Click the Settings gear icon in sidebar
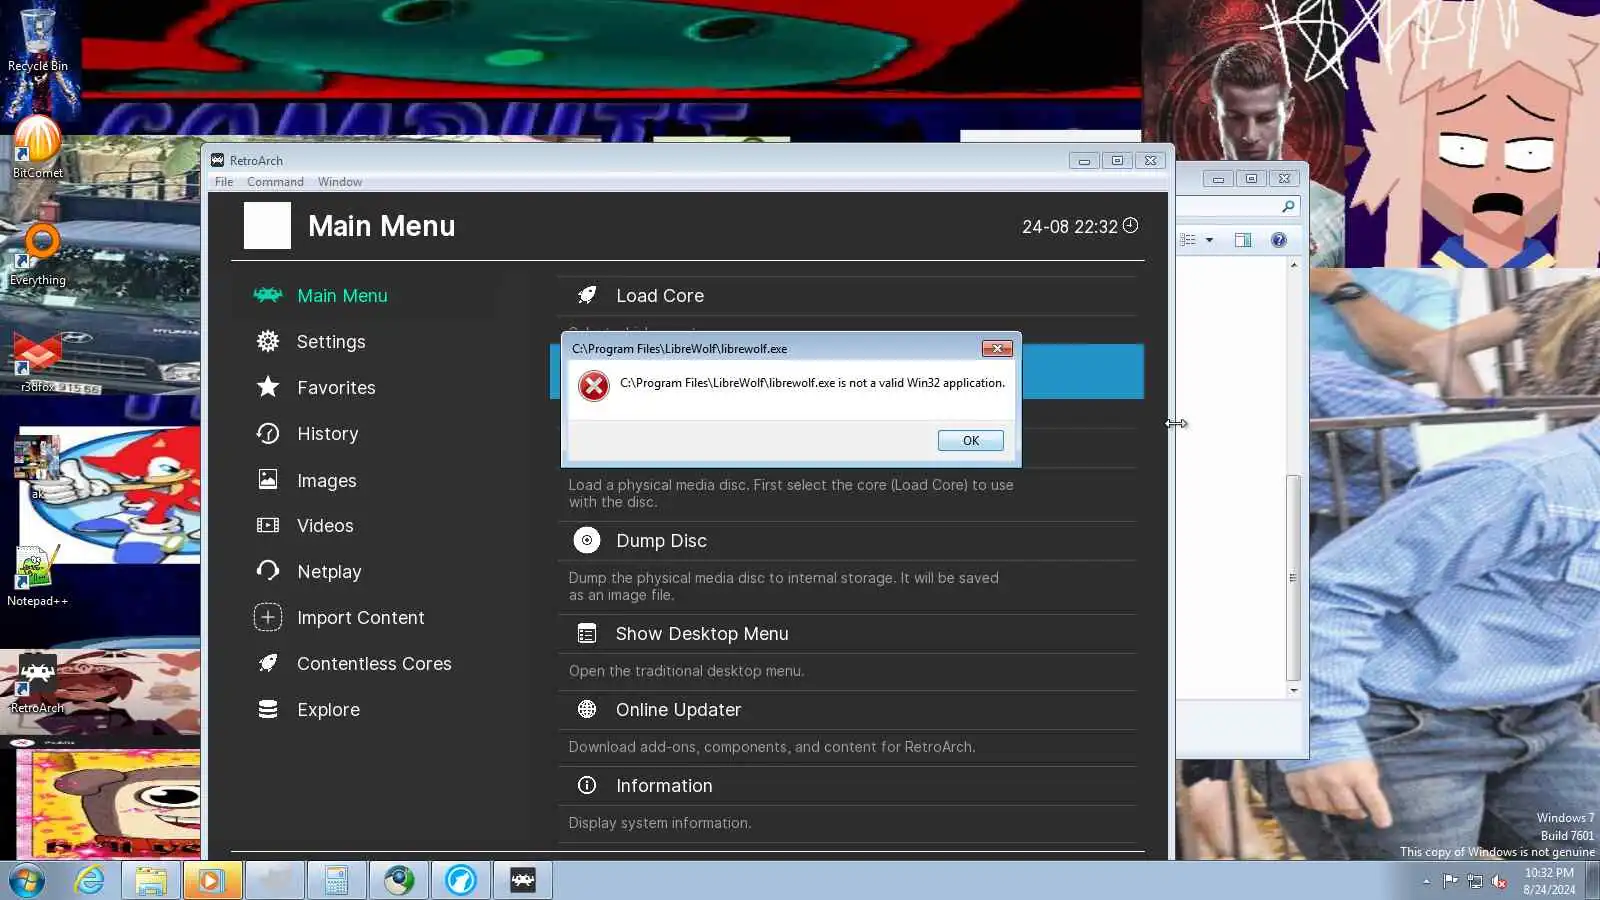This screenshot has height=900, width=1600. [x=268, y=341]
